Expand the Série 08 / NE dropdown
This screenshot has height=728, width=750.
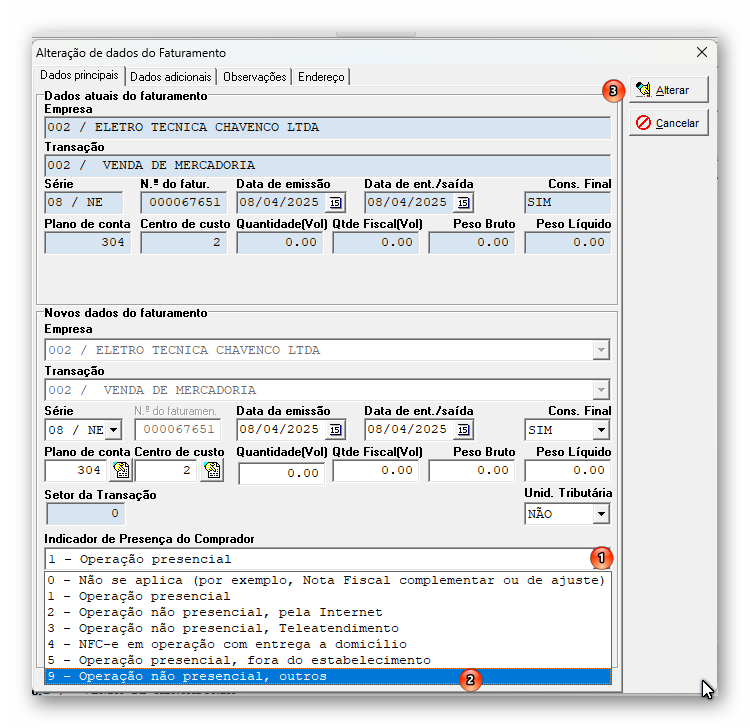[x=113, y=430]
